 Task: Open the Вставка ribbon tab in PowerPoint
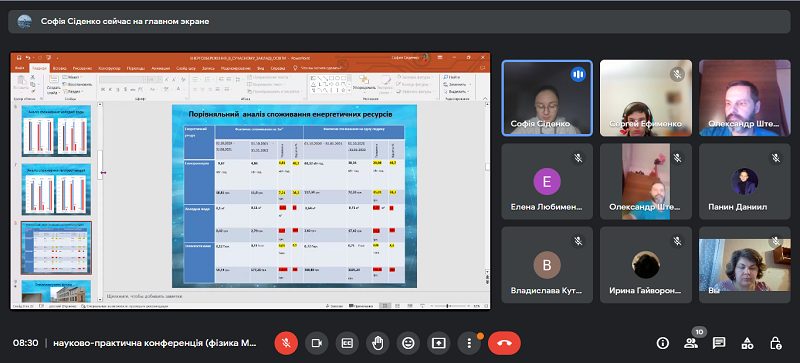[59, 68]
